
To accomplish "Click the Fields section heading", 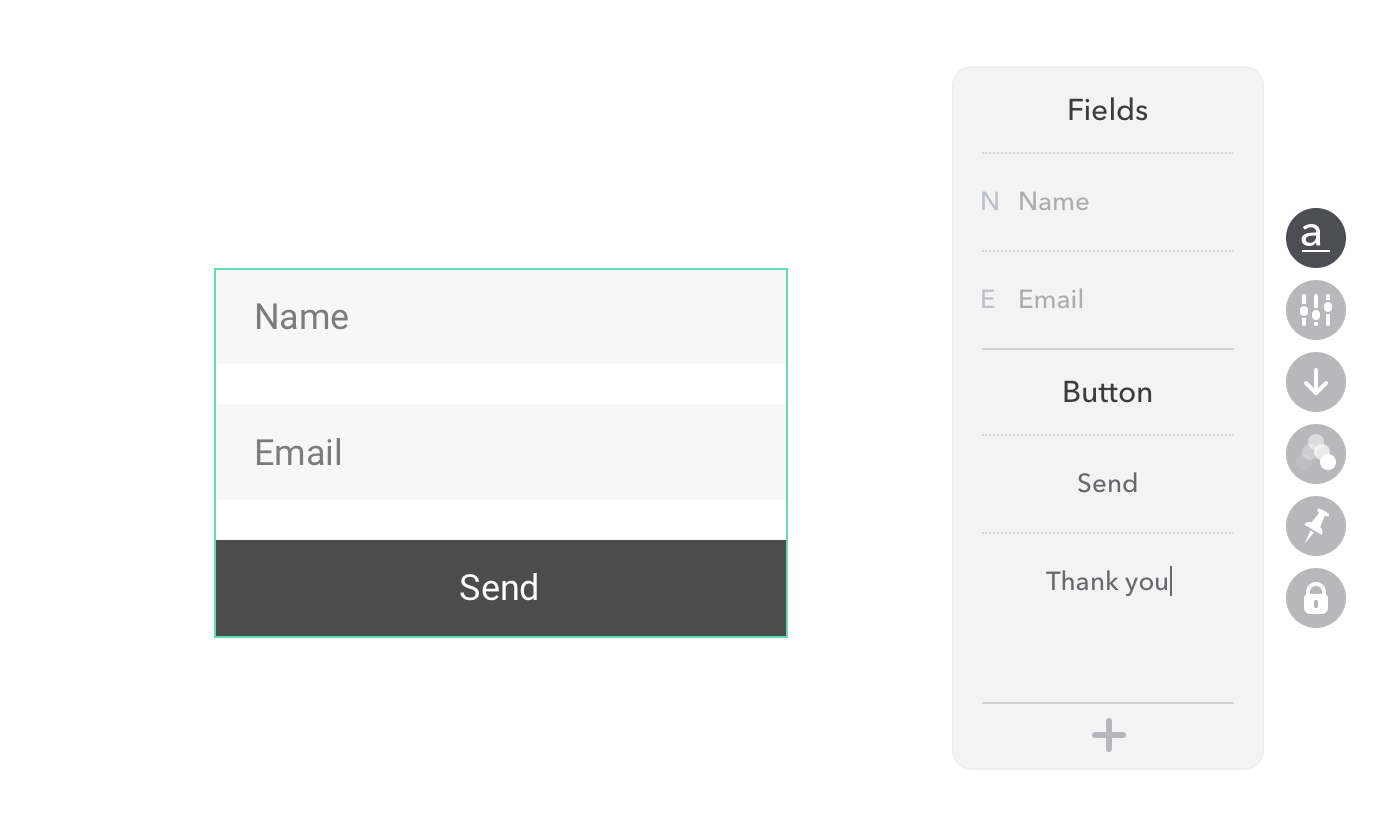I will point(1107,110).
